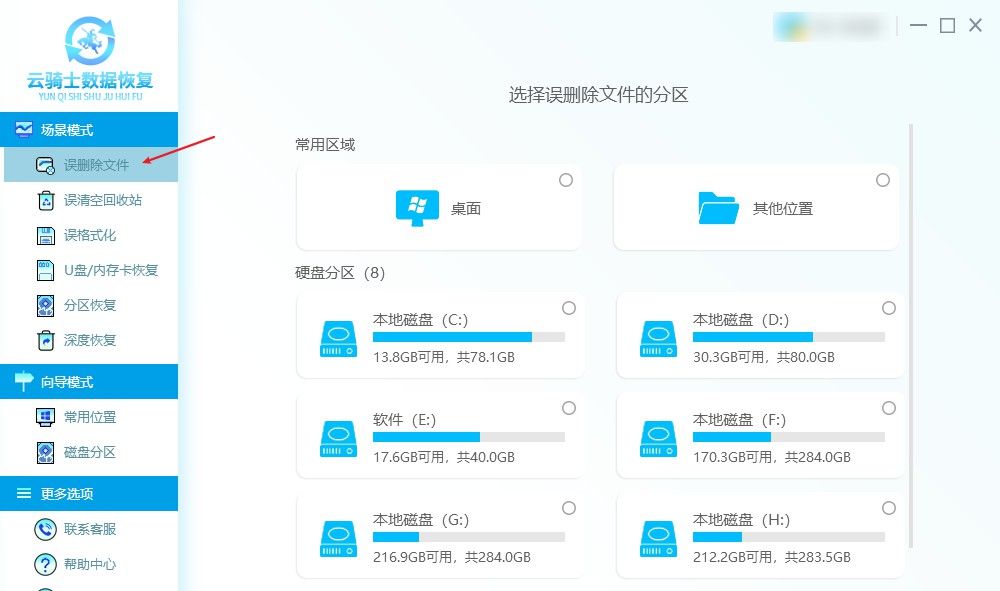This screenshot has height=591, width=1000.
Task: Click the 误删除文件 icon in sidebar
Action: (x=45, y=165)
